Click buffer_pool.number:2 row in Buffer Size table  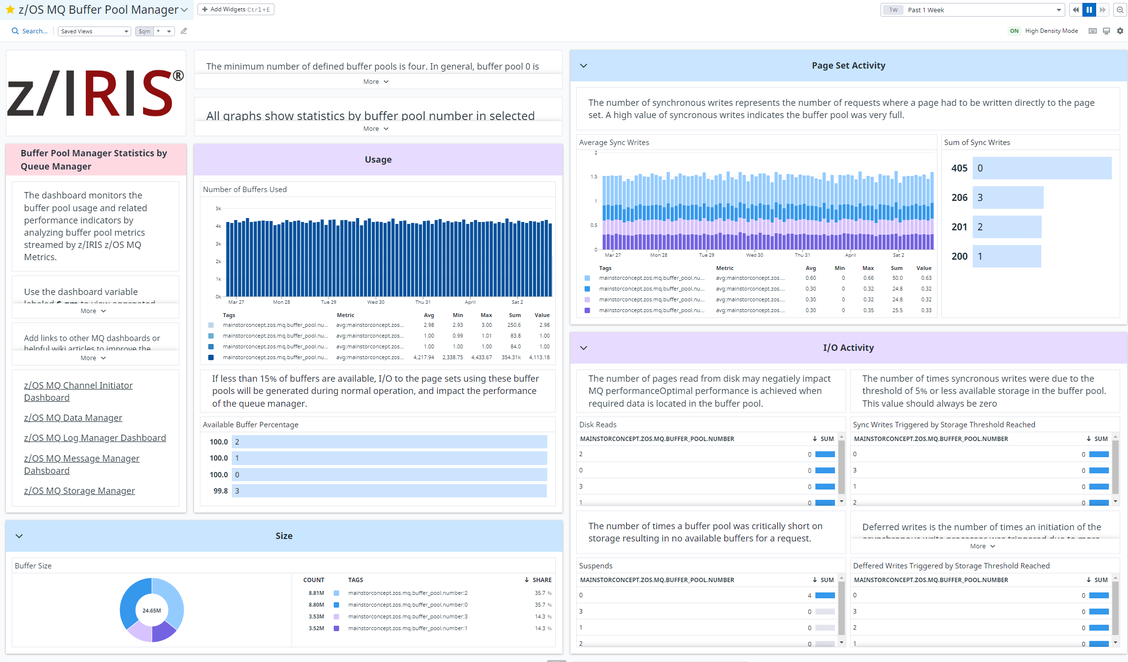[429, 593]
